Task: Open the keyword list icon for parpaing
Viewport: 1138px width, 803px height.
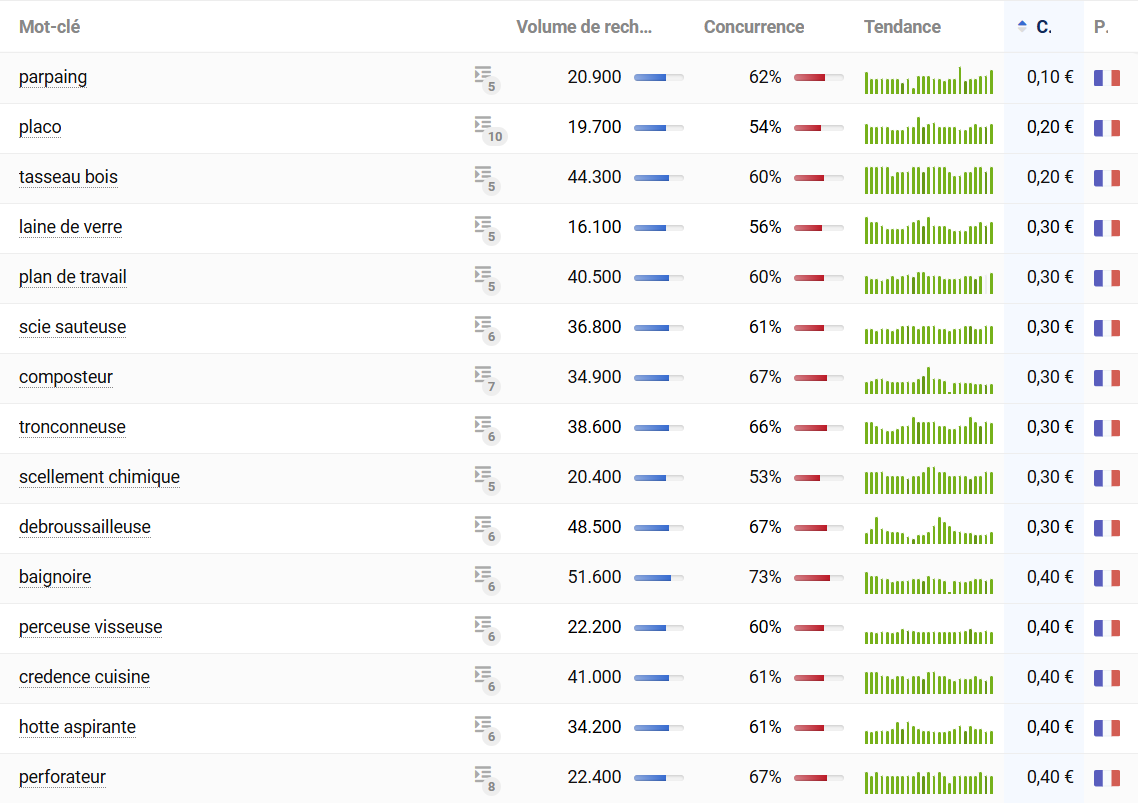Action: click(x=485, y=78)
